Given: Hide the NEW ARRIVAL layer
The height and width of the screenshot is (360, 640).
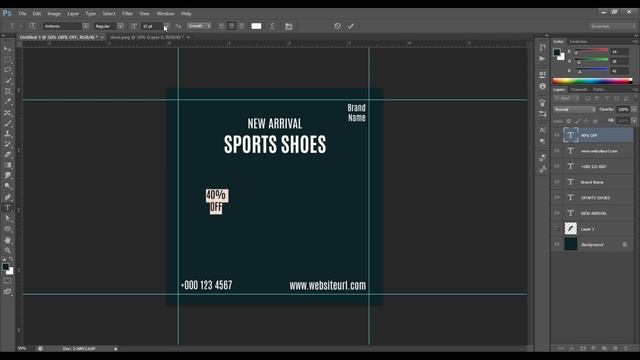Looking at the screenshot, I should [557, 213].
